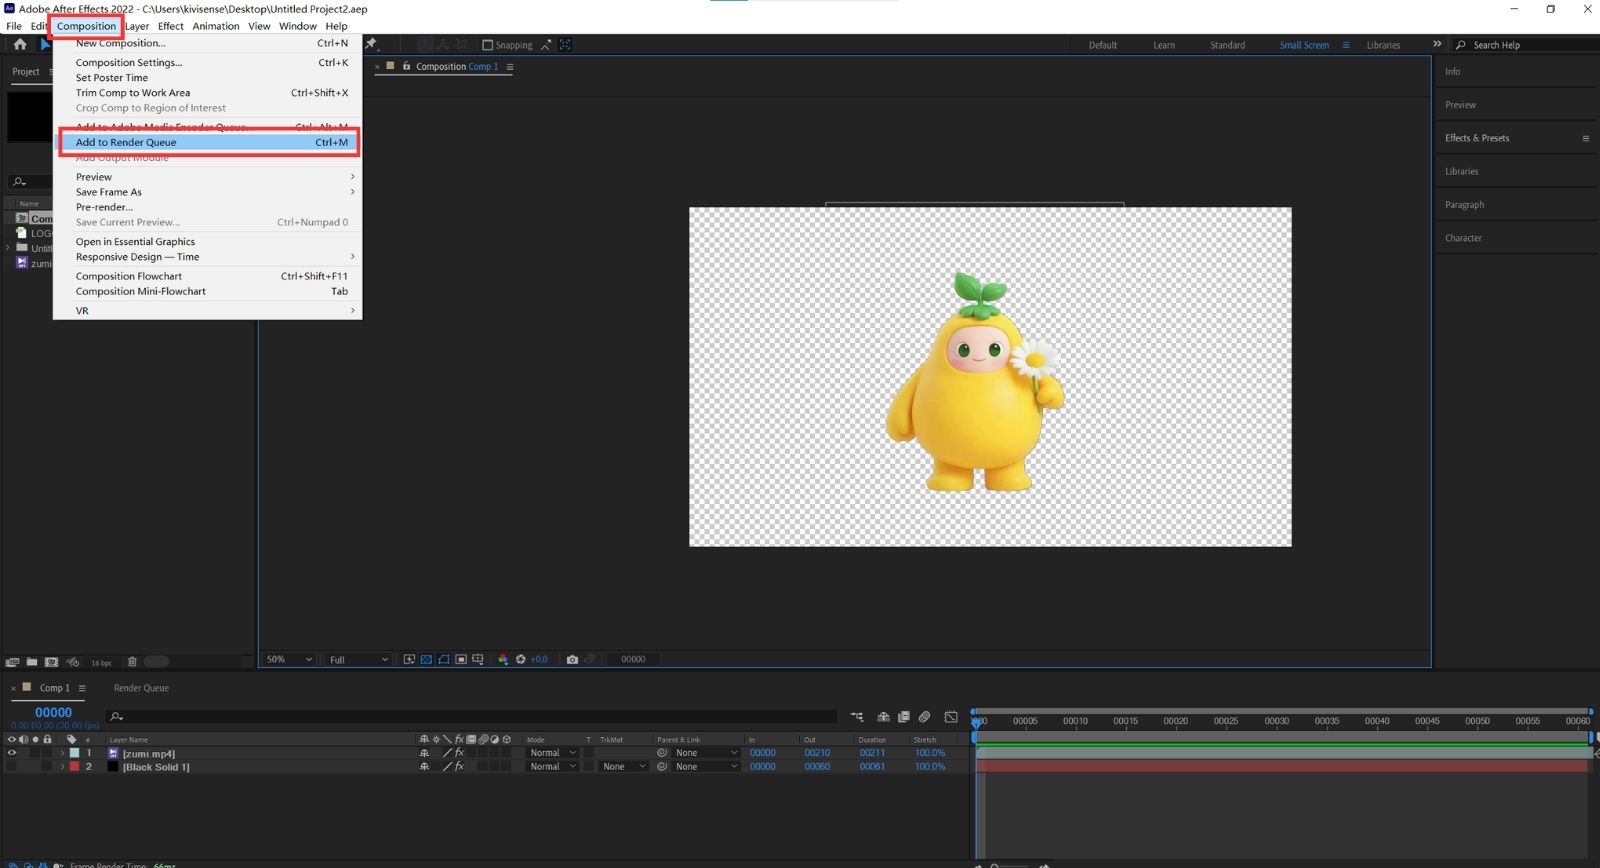Image resolution: width=1600 pixels, height=868 pixels.
Task: Show the Black Solid 1 layer visibility
Action: pos(12,767)
